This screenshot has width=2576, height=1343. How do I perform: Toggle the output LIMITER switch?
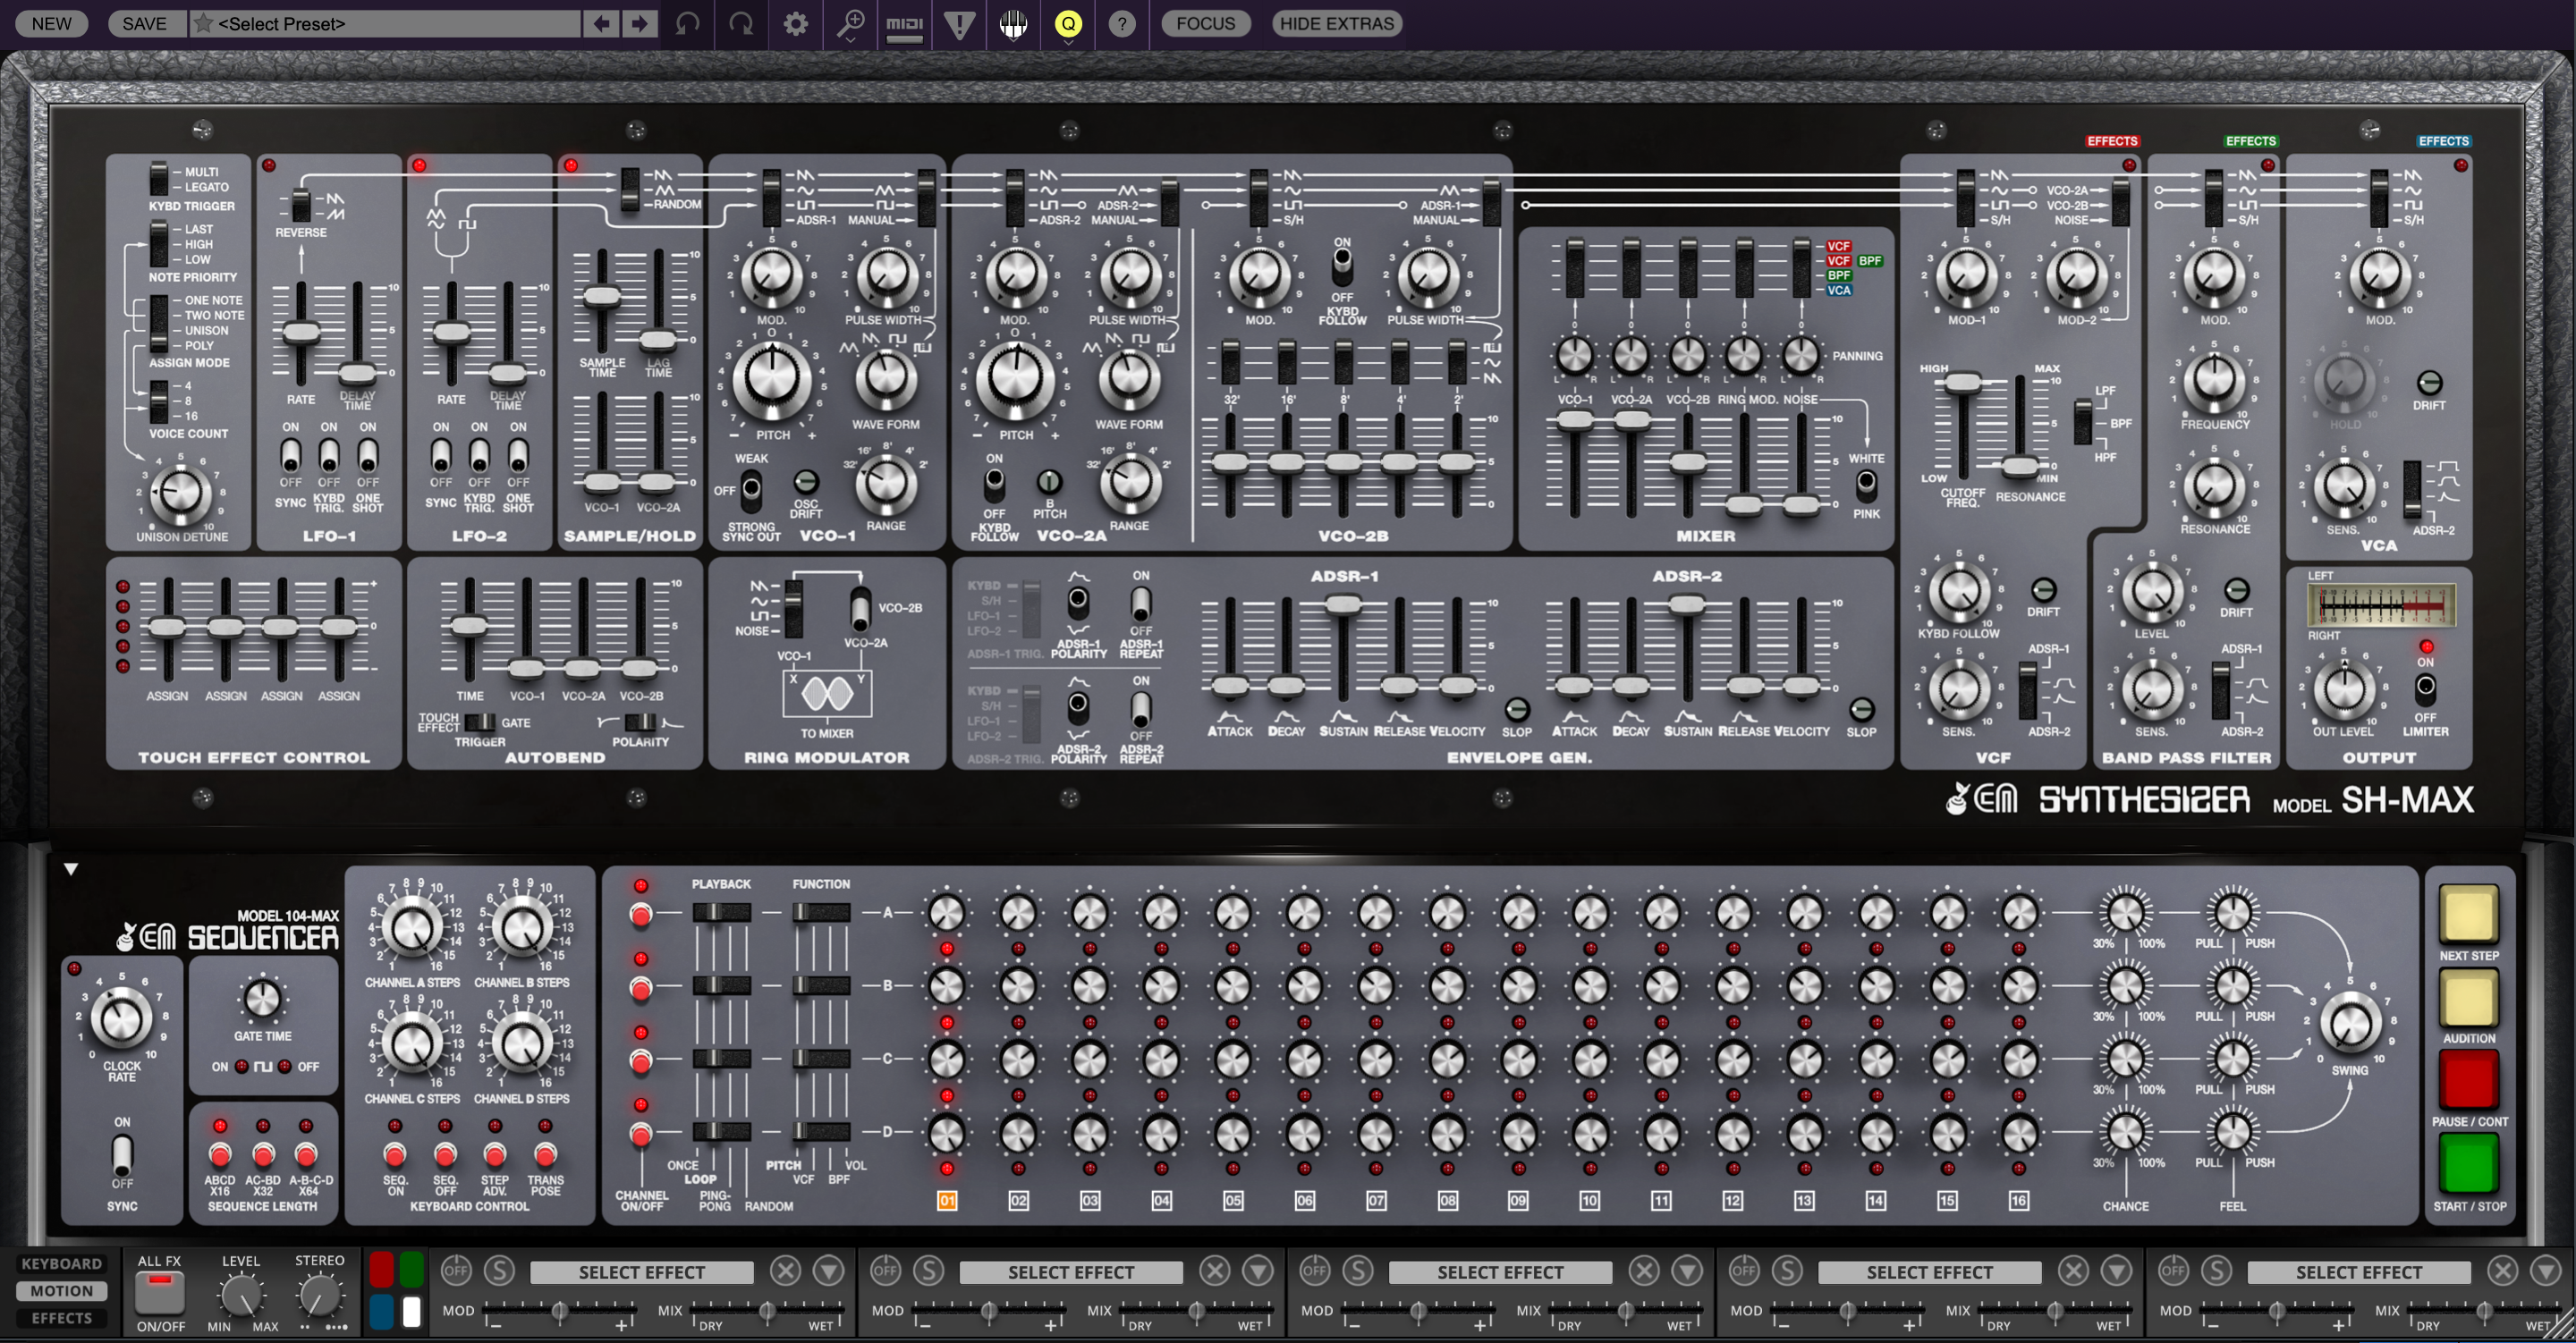coord(2425,688)
